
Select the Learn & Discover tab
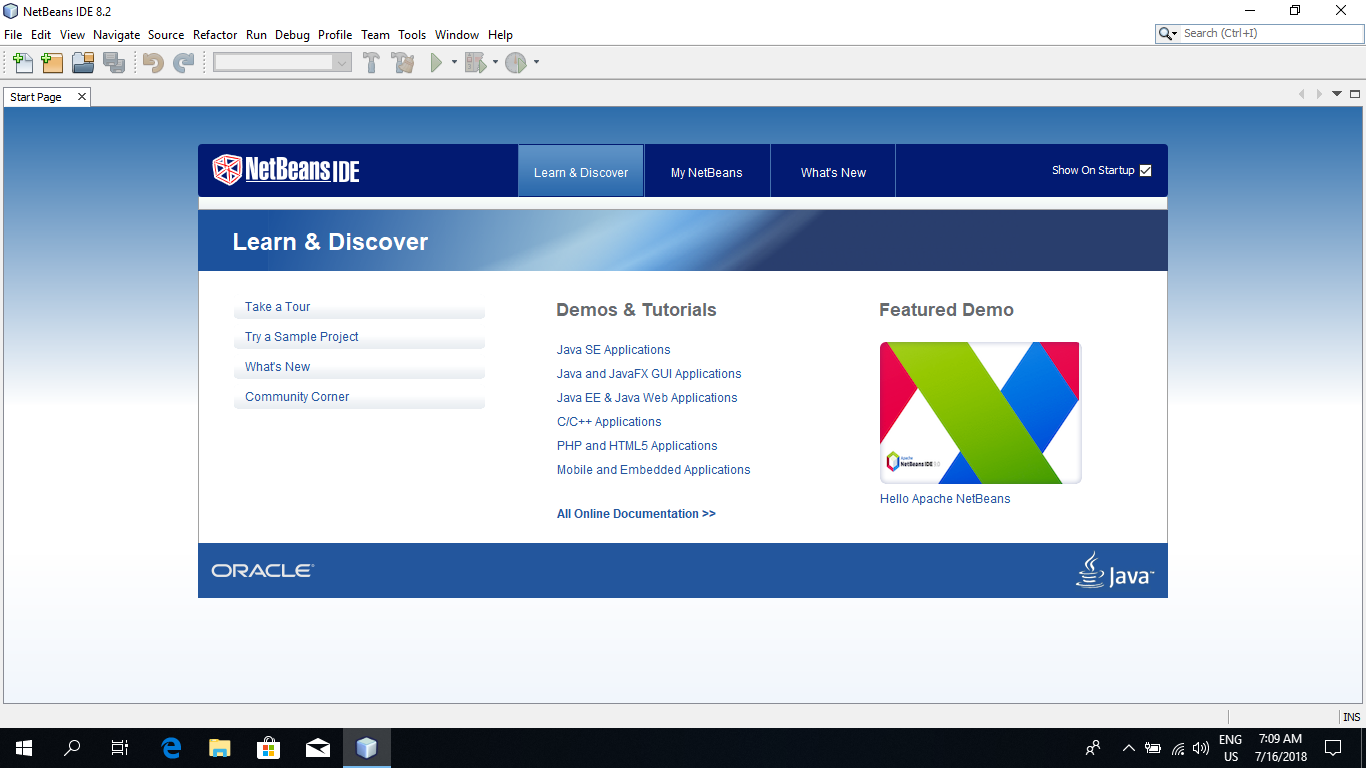coord(581,171)
